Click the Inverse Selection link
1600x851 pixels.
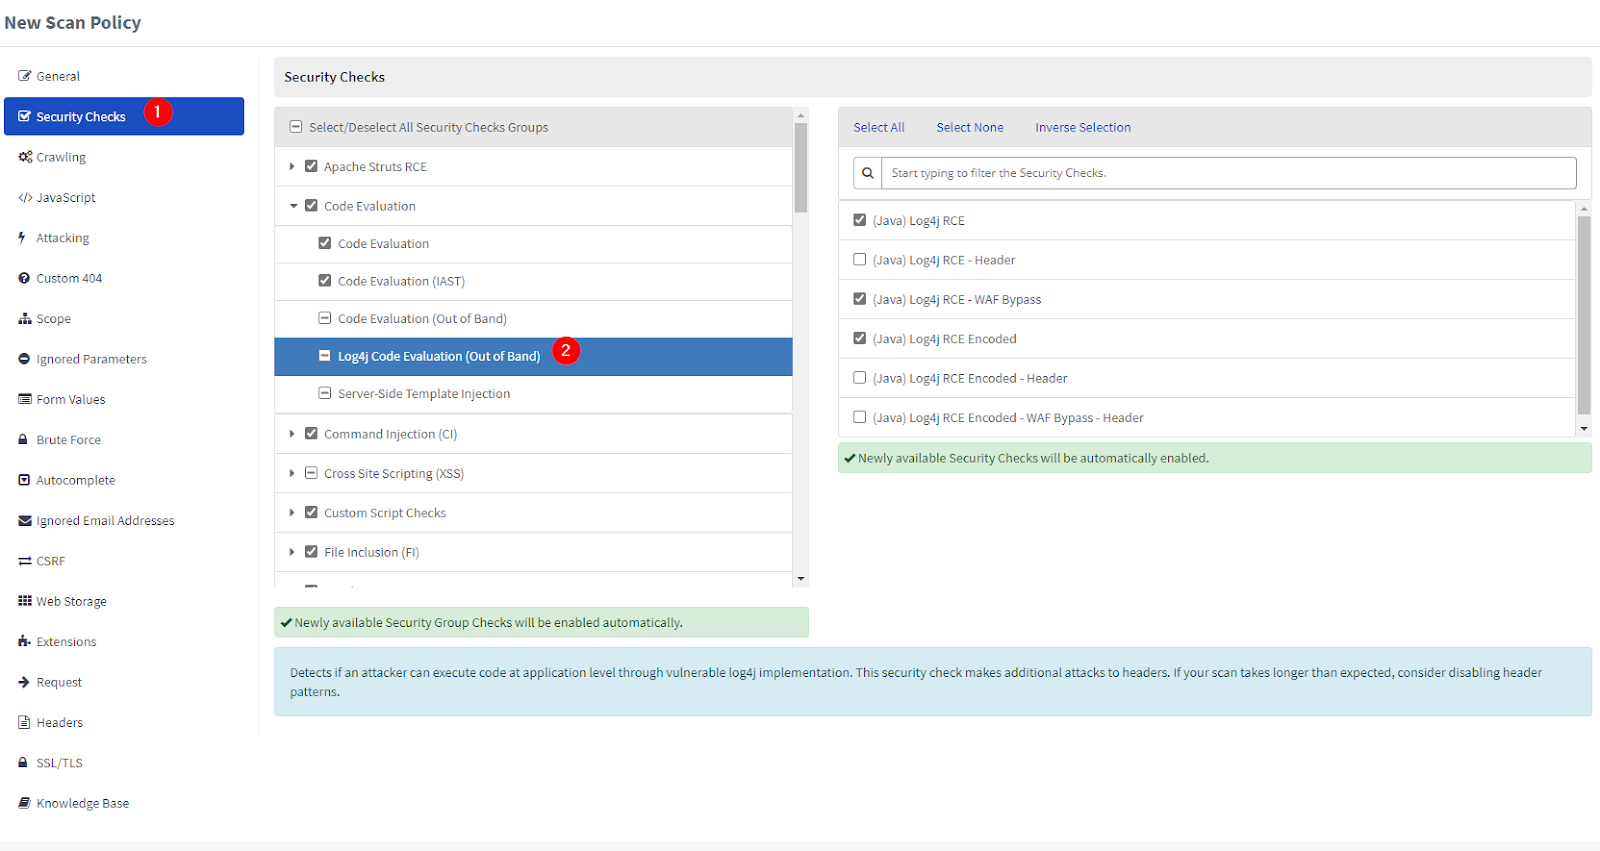[x=1083, y=127]
